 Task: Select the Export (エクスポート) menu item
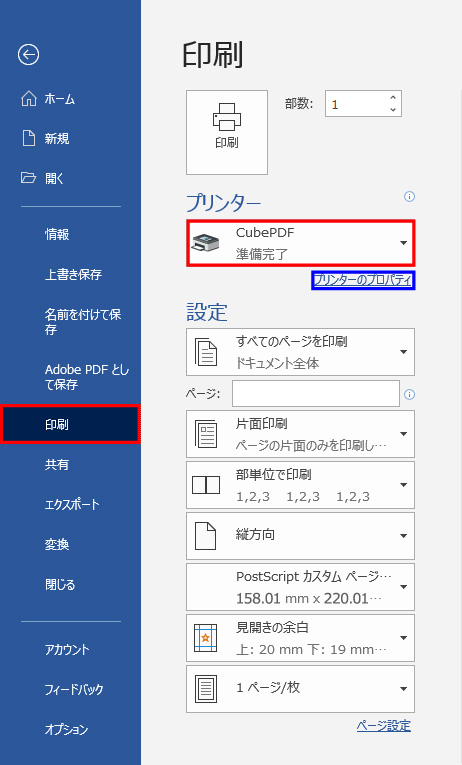[72, 504]
